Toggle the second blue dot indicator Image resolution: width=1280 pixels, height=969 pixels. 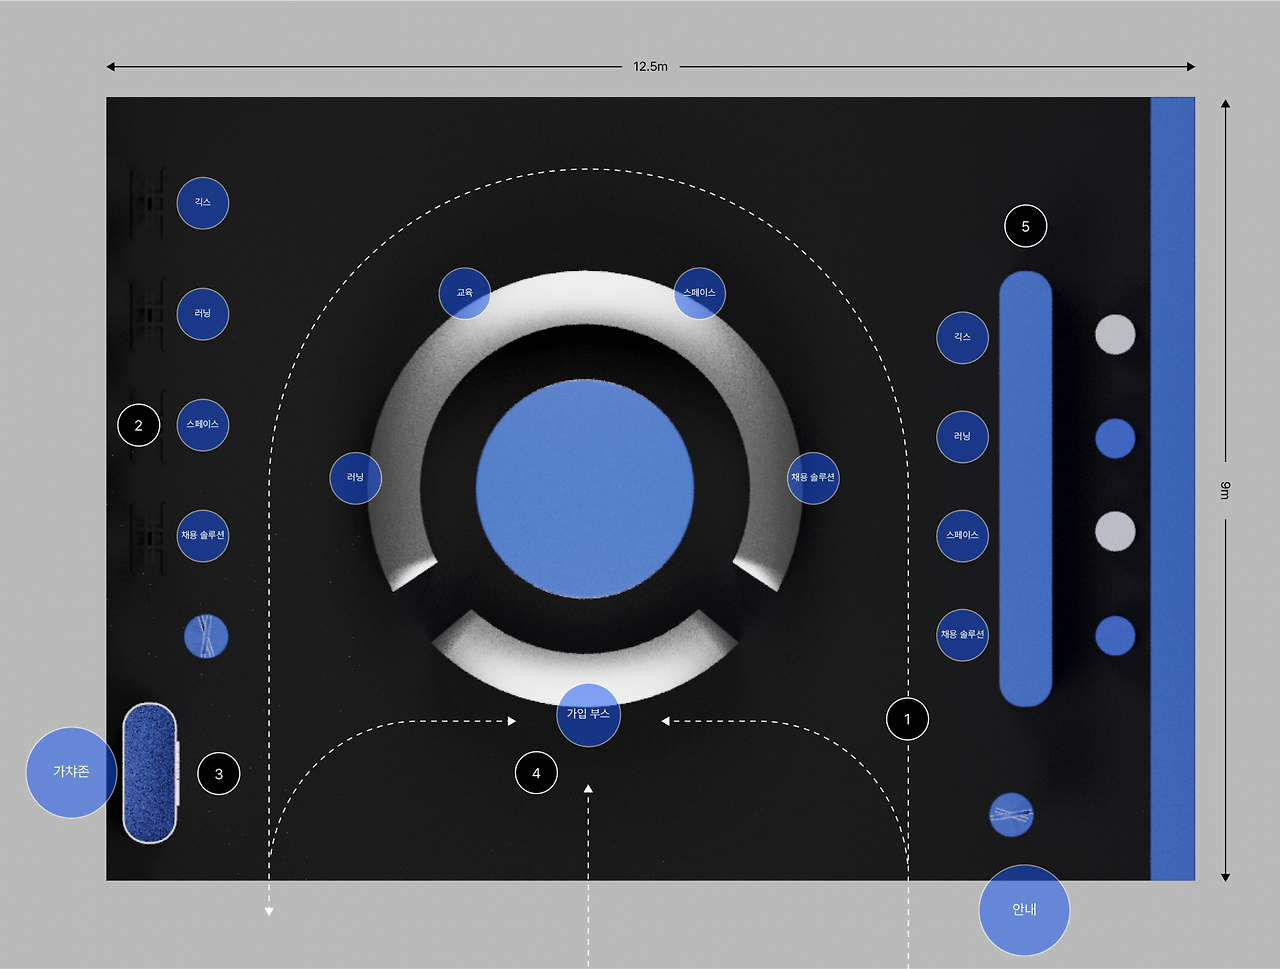coord(1113,437)
